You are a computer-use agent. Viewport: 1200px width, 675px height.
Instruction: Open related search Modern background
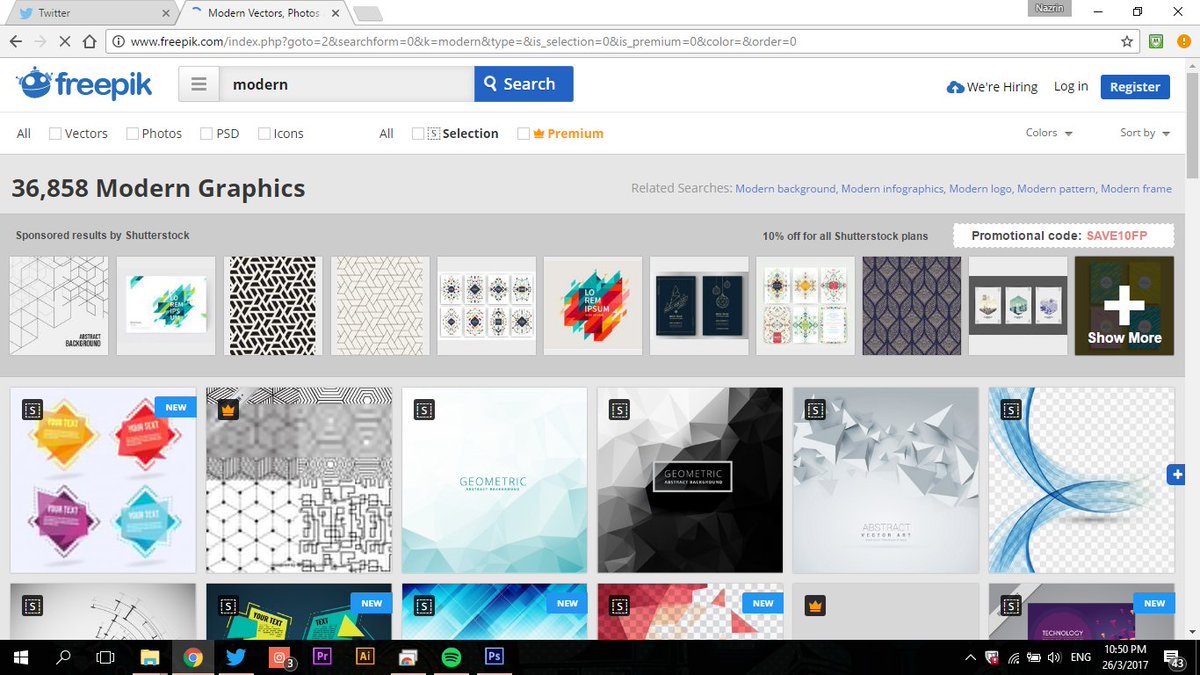coord(785,188)
